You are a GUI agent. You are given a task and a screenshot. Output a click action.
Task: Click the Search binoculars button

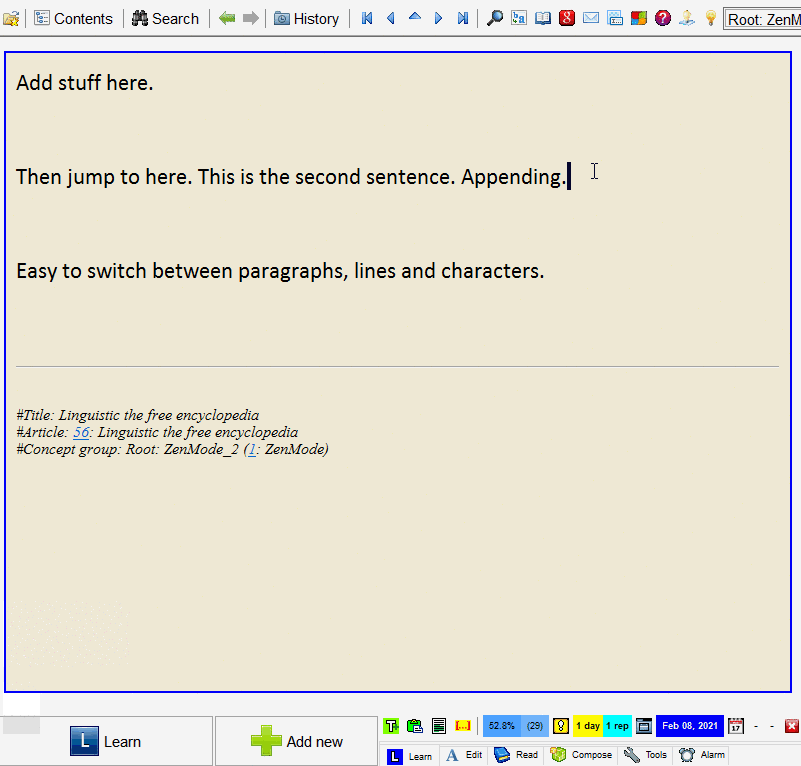click(165, 18)
